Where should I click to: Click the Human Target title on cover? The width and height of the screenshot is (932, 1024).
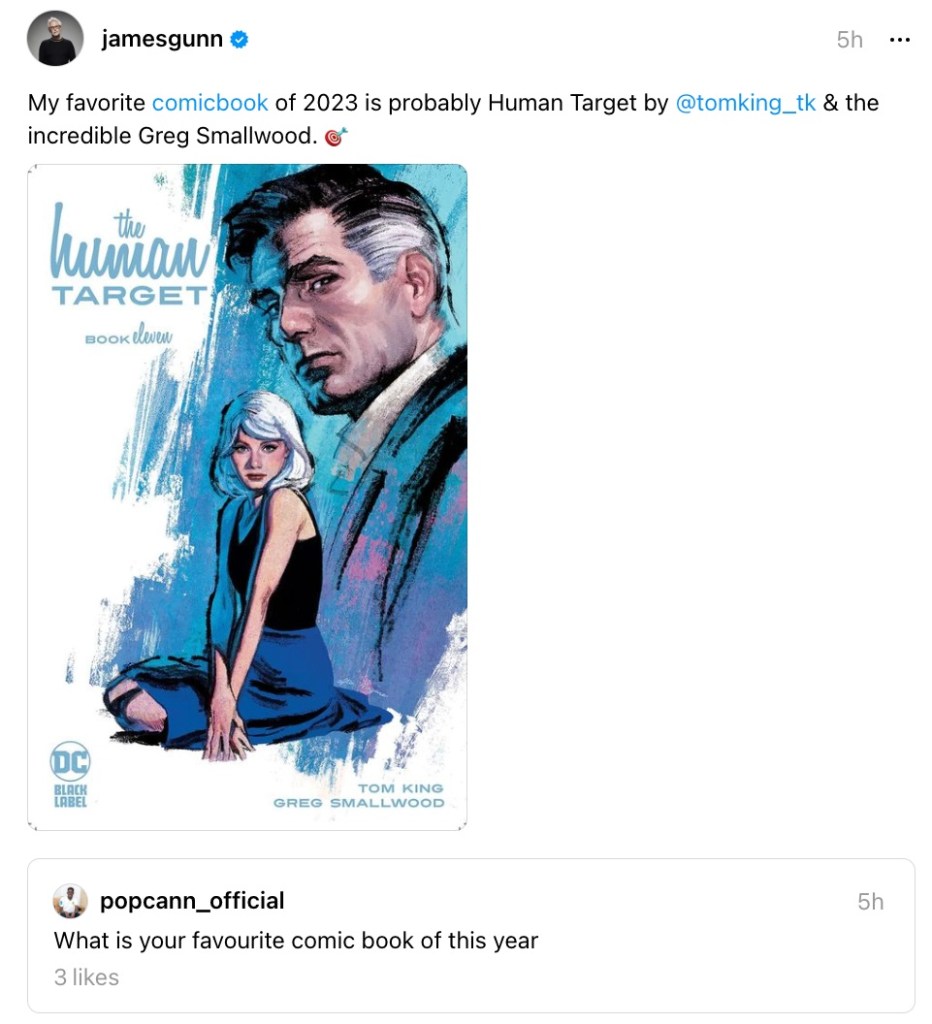(131, 255)
